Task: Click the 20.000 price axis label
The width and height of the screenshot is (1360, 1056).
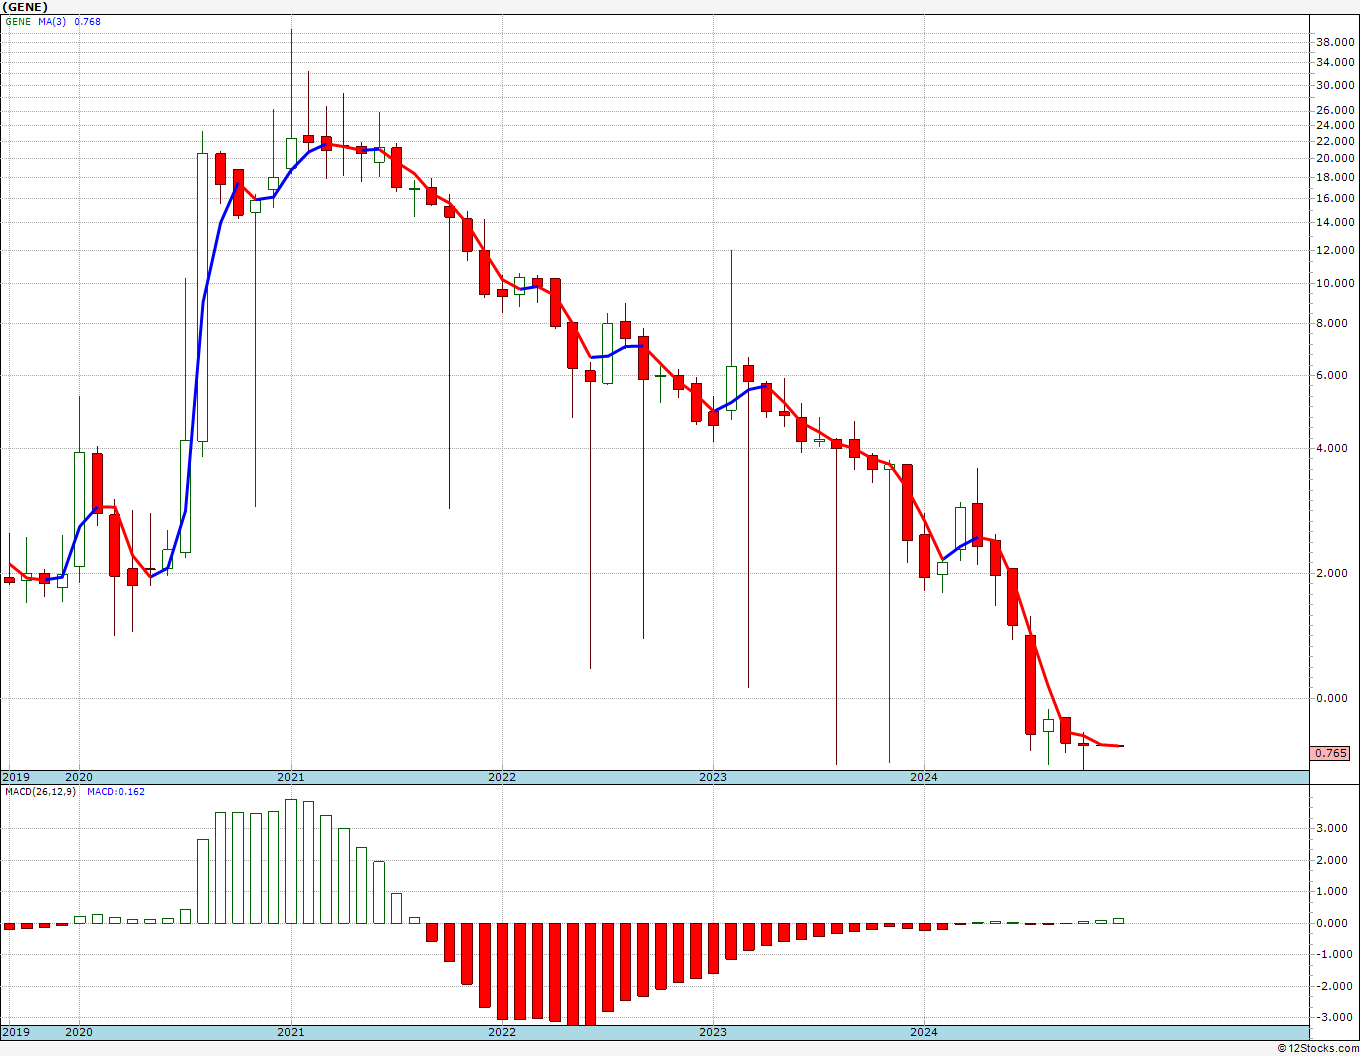Action: tap(1335, 158)
